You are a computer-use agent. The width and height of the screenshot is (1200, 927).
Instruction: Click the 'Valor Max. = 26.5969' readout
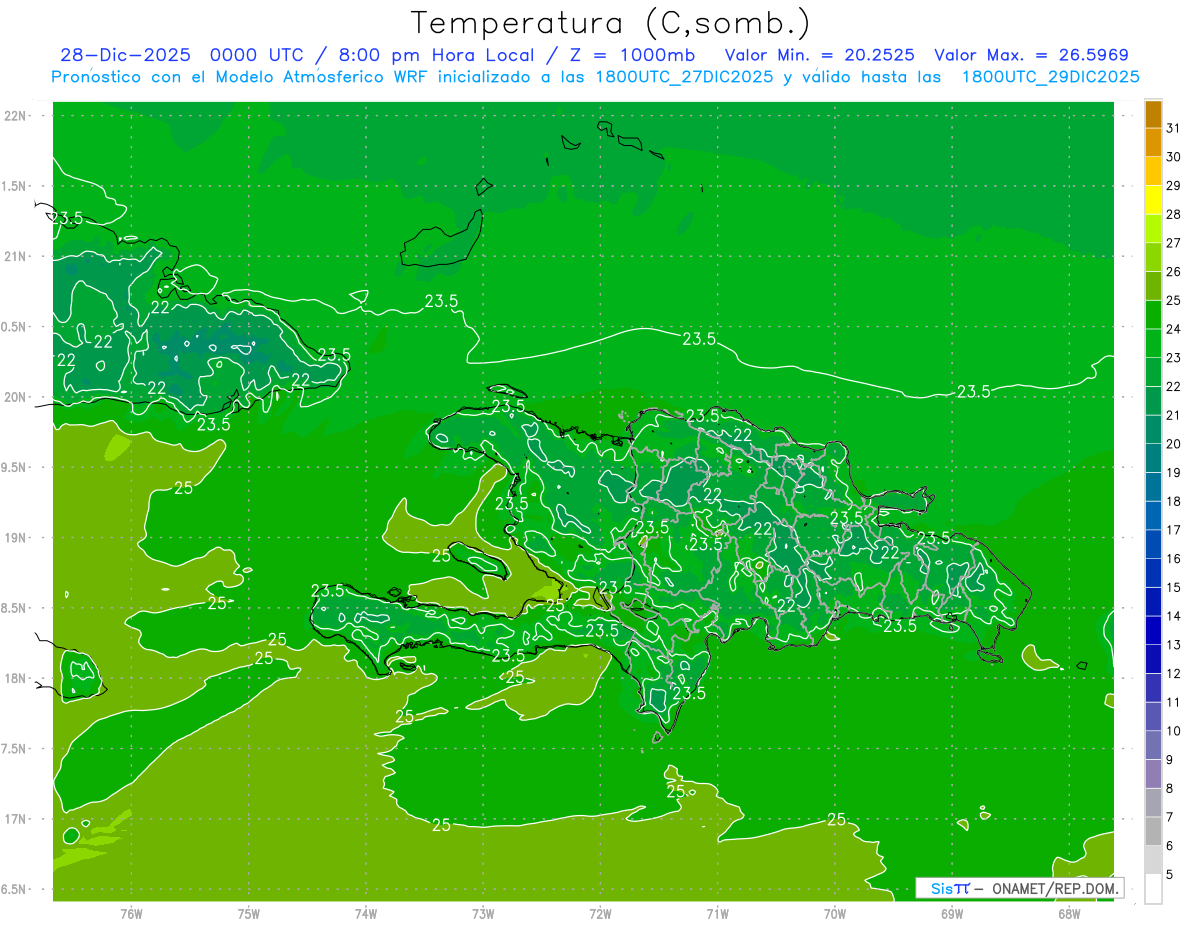pyautogui.click(x=1031, y=55)
